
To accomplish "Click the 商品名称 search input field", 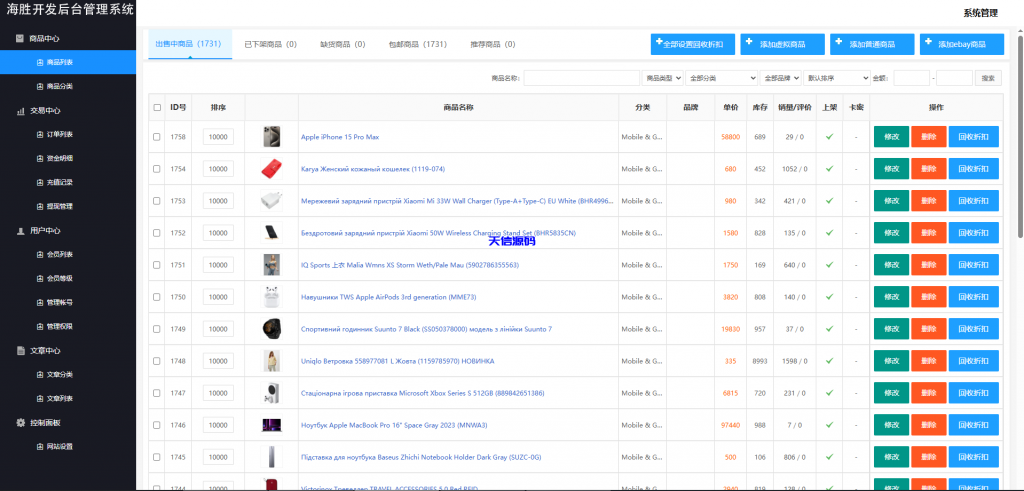I will point(581,78).
